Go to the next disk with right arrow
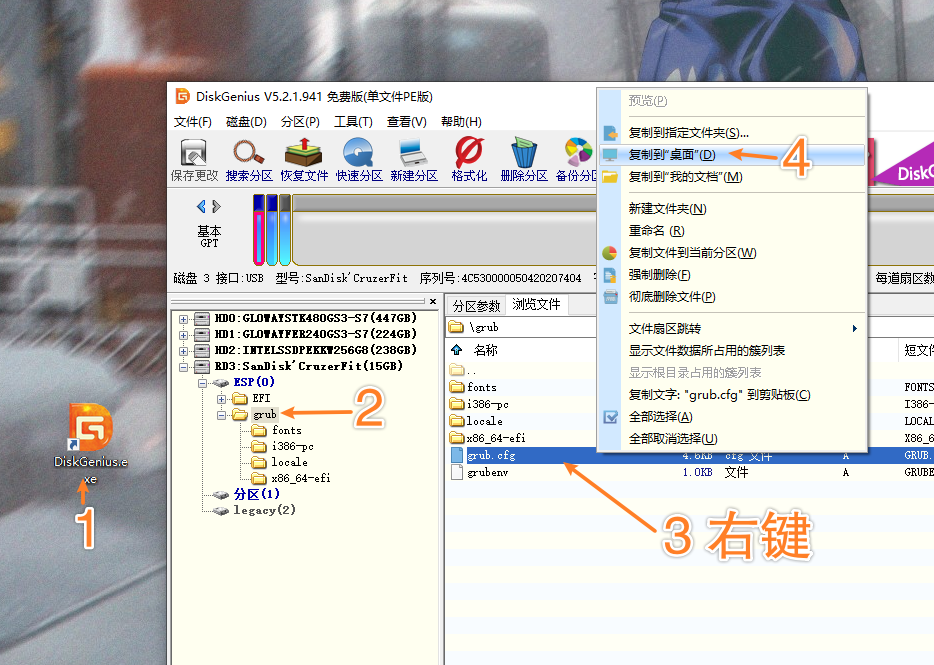The width and height of the screenshot is (934, 665). click(x=216, y=206)
